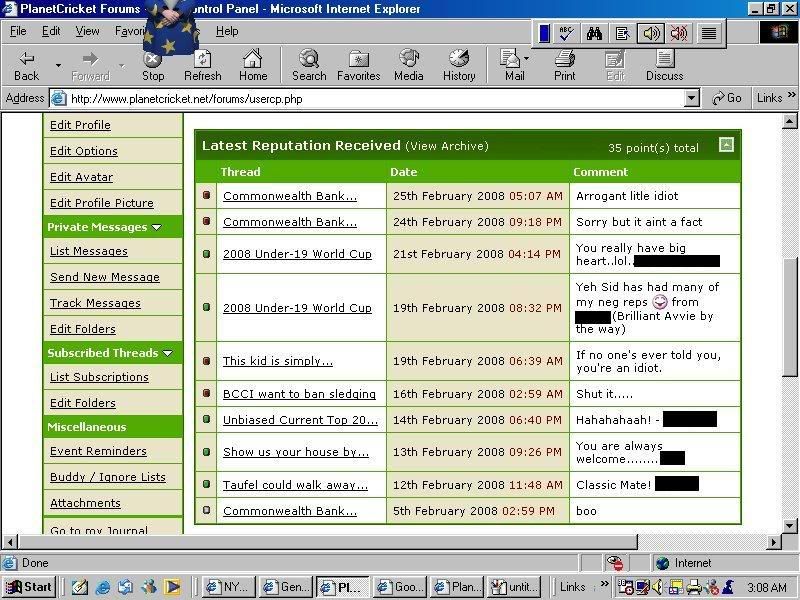
Task: Open the Help menu
Action: pos(227,31)
